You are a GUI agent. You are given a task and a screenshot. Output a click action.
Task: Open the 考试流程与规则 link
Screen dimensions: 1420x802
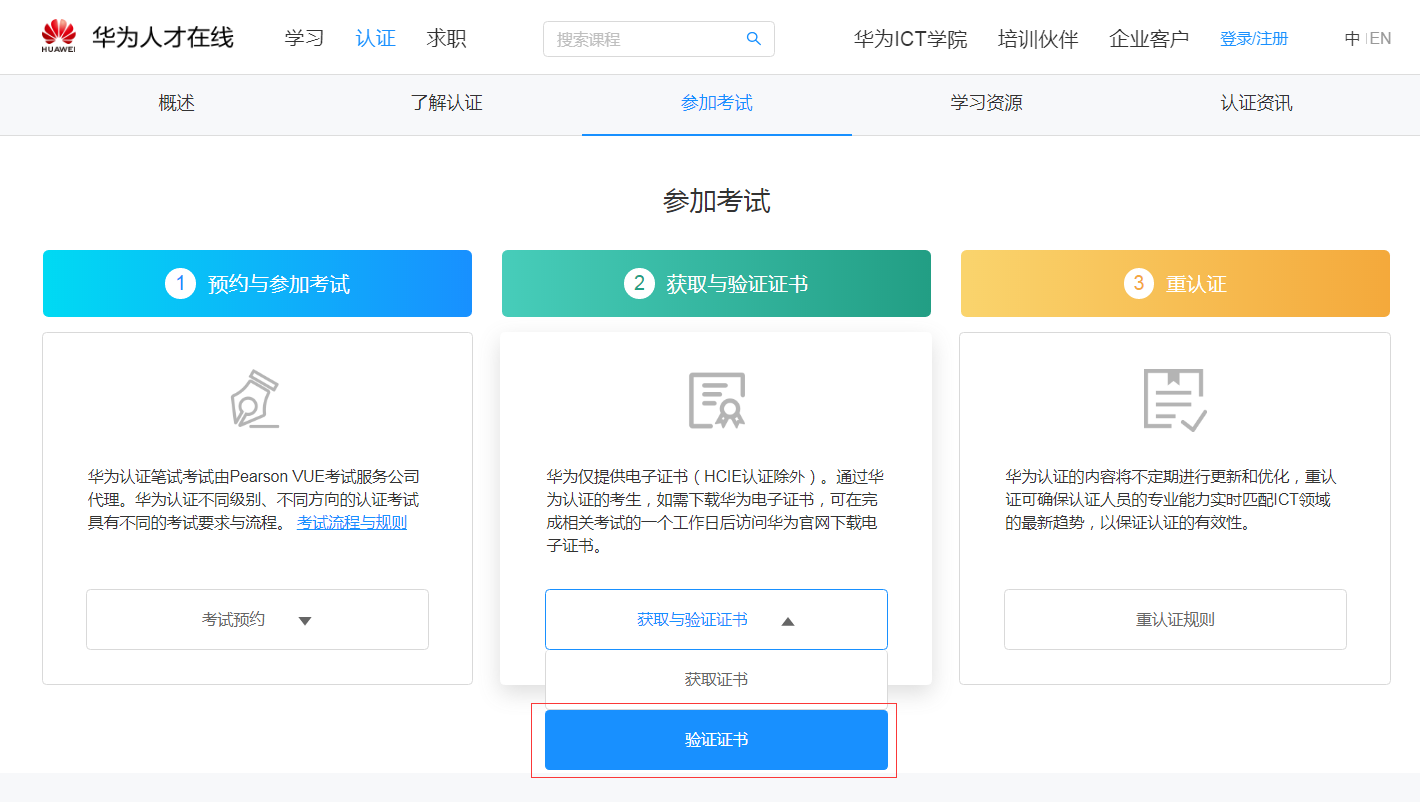[352, 522]
